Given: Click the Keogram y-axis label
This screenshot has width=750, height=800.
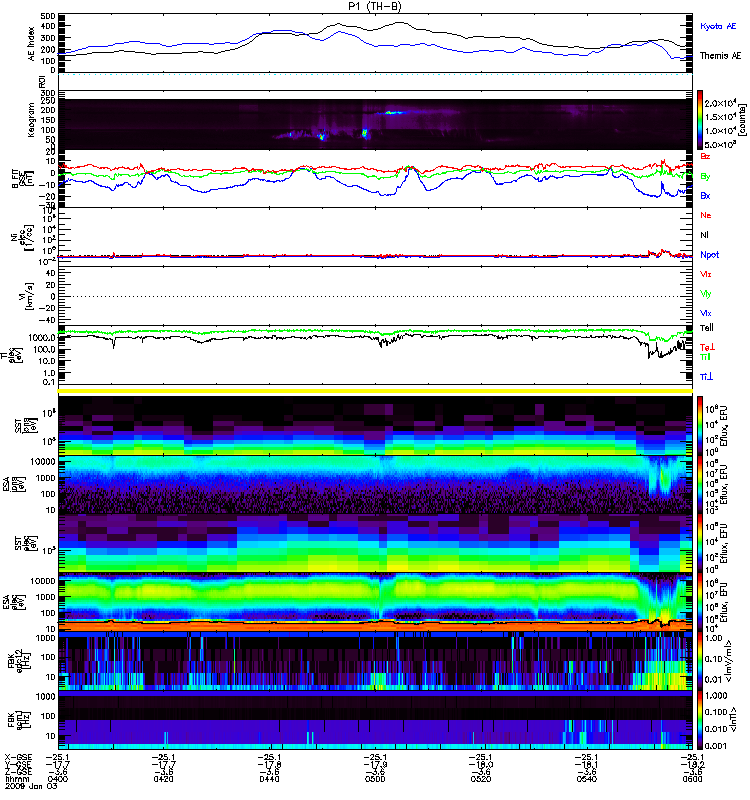Looking at the screenshot, I should pyautogui.click(x=32, y=120).
